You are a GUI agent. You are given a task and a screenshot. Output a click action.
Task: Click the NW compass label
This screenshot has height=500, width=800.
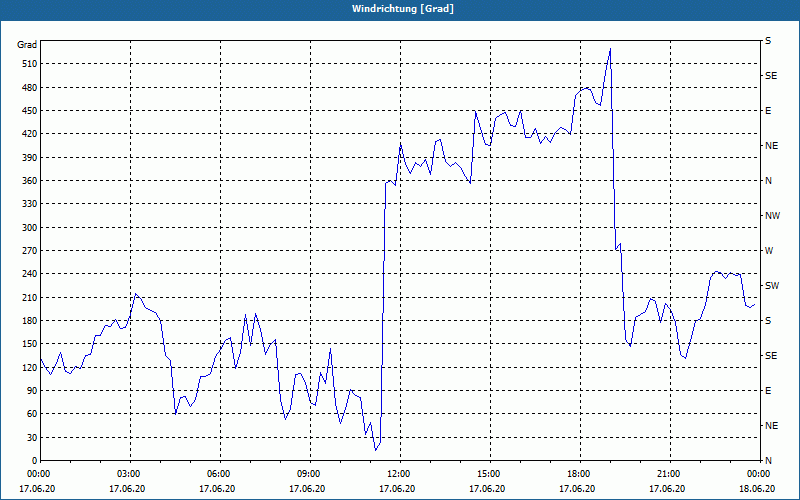coord(772,216)
